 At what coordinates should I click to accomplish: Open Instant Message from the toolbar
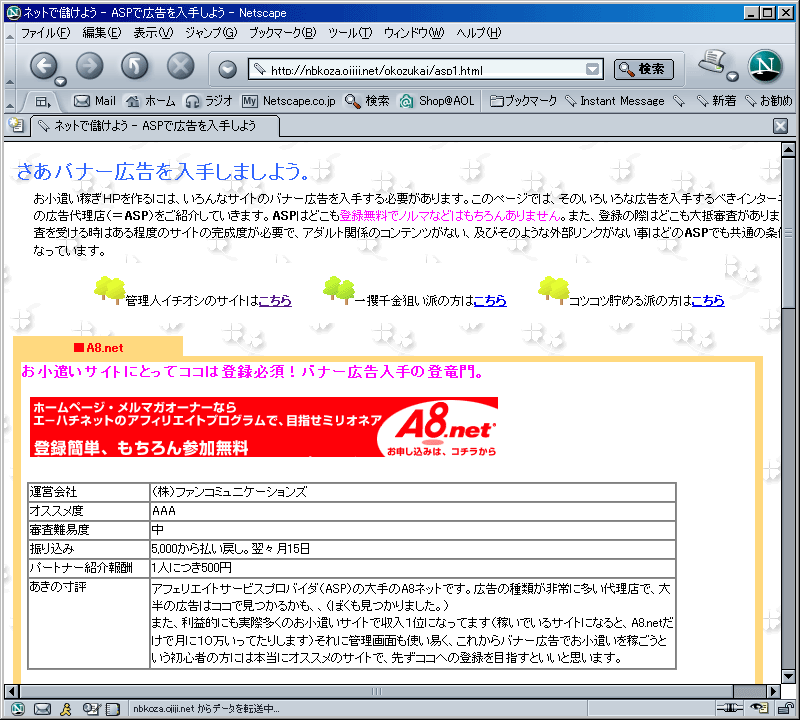[615, 101]
